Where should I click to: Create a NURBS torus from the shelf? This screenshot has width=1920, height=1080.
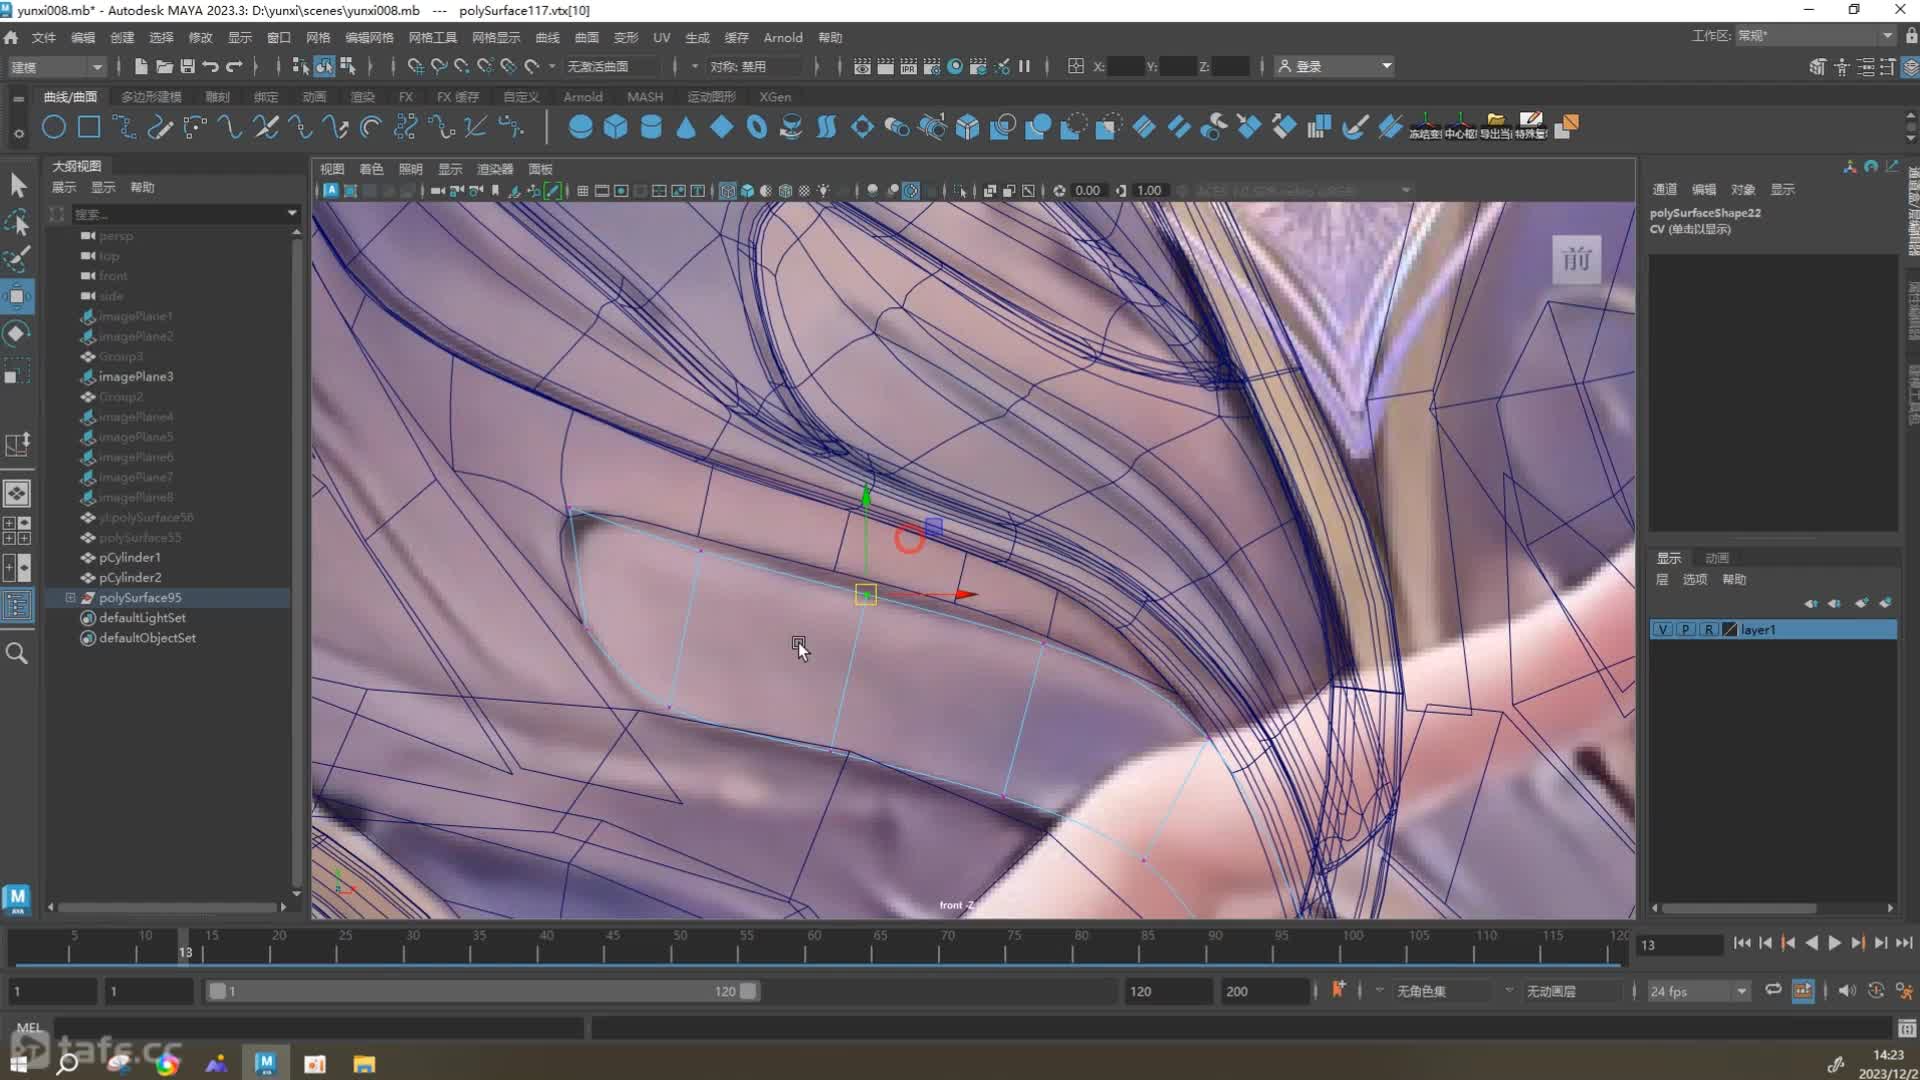[757, 127]
